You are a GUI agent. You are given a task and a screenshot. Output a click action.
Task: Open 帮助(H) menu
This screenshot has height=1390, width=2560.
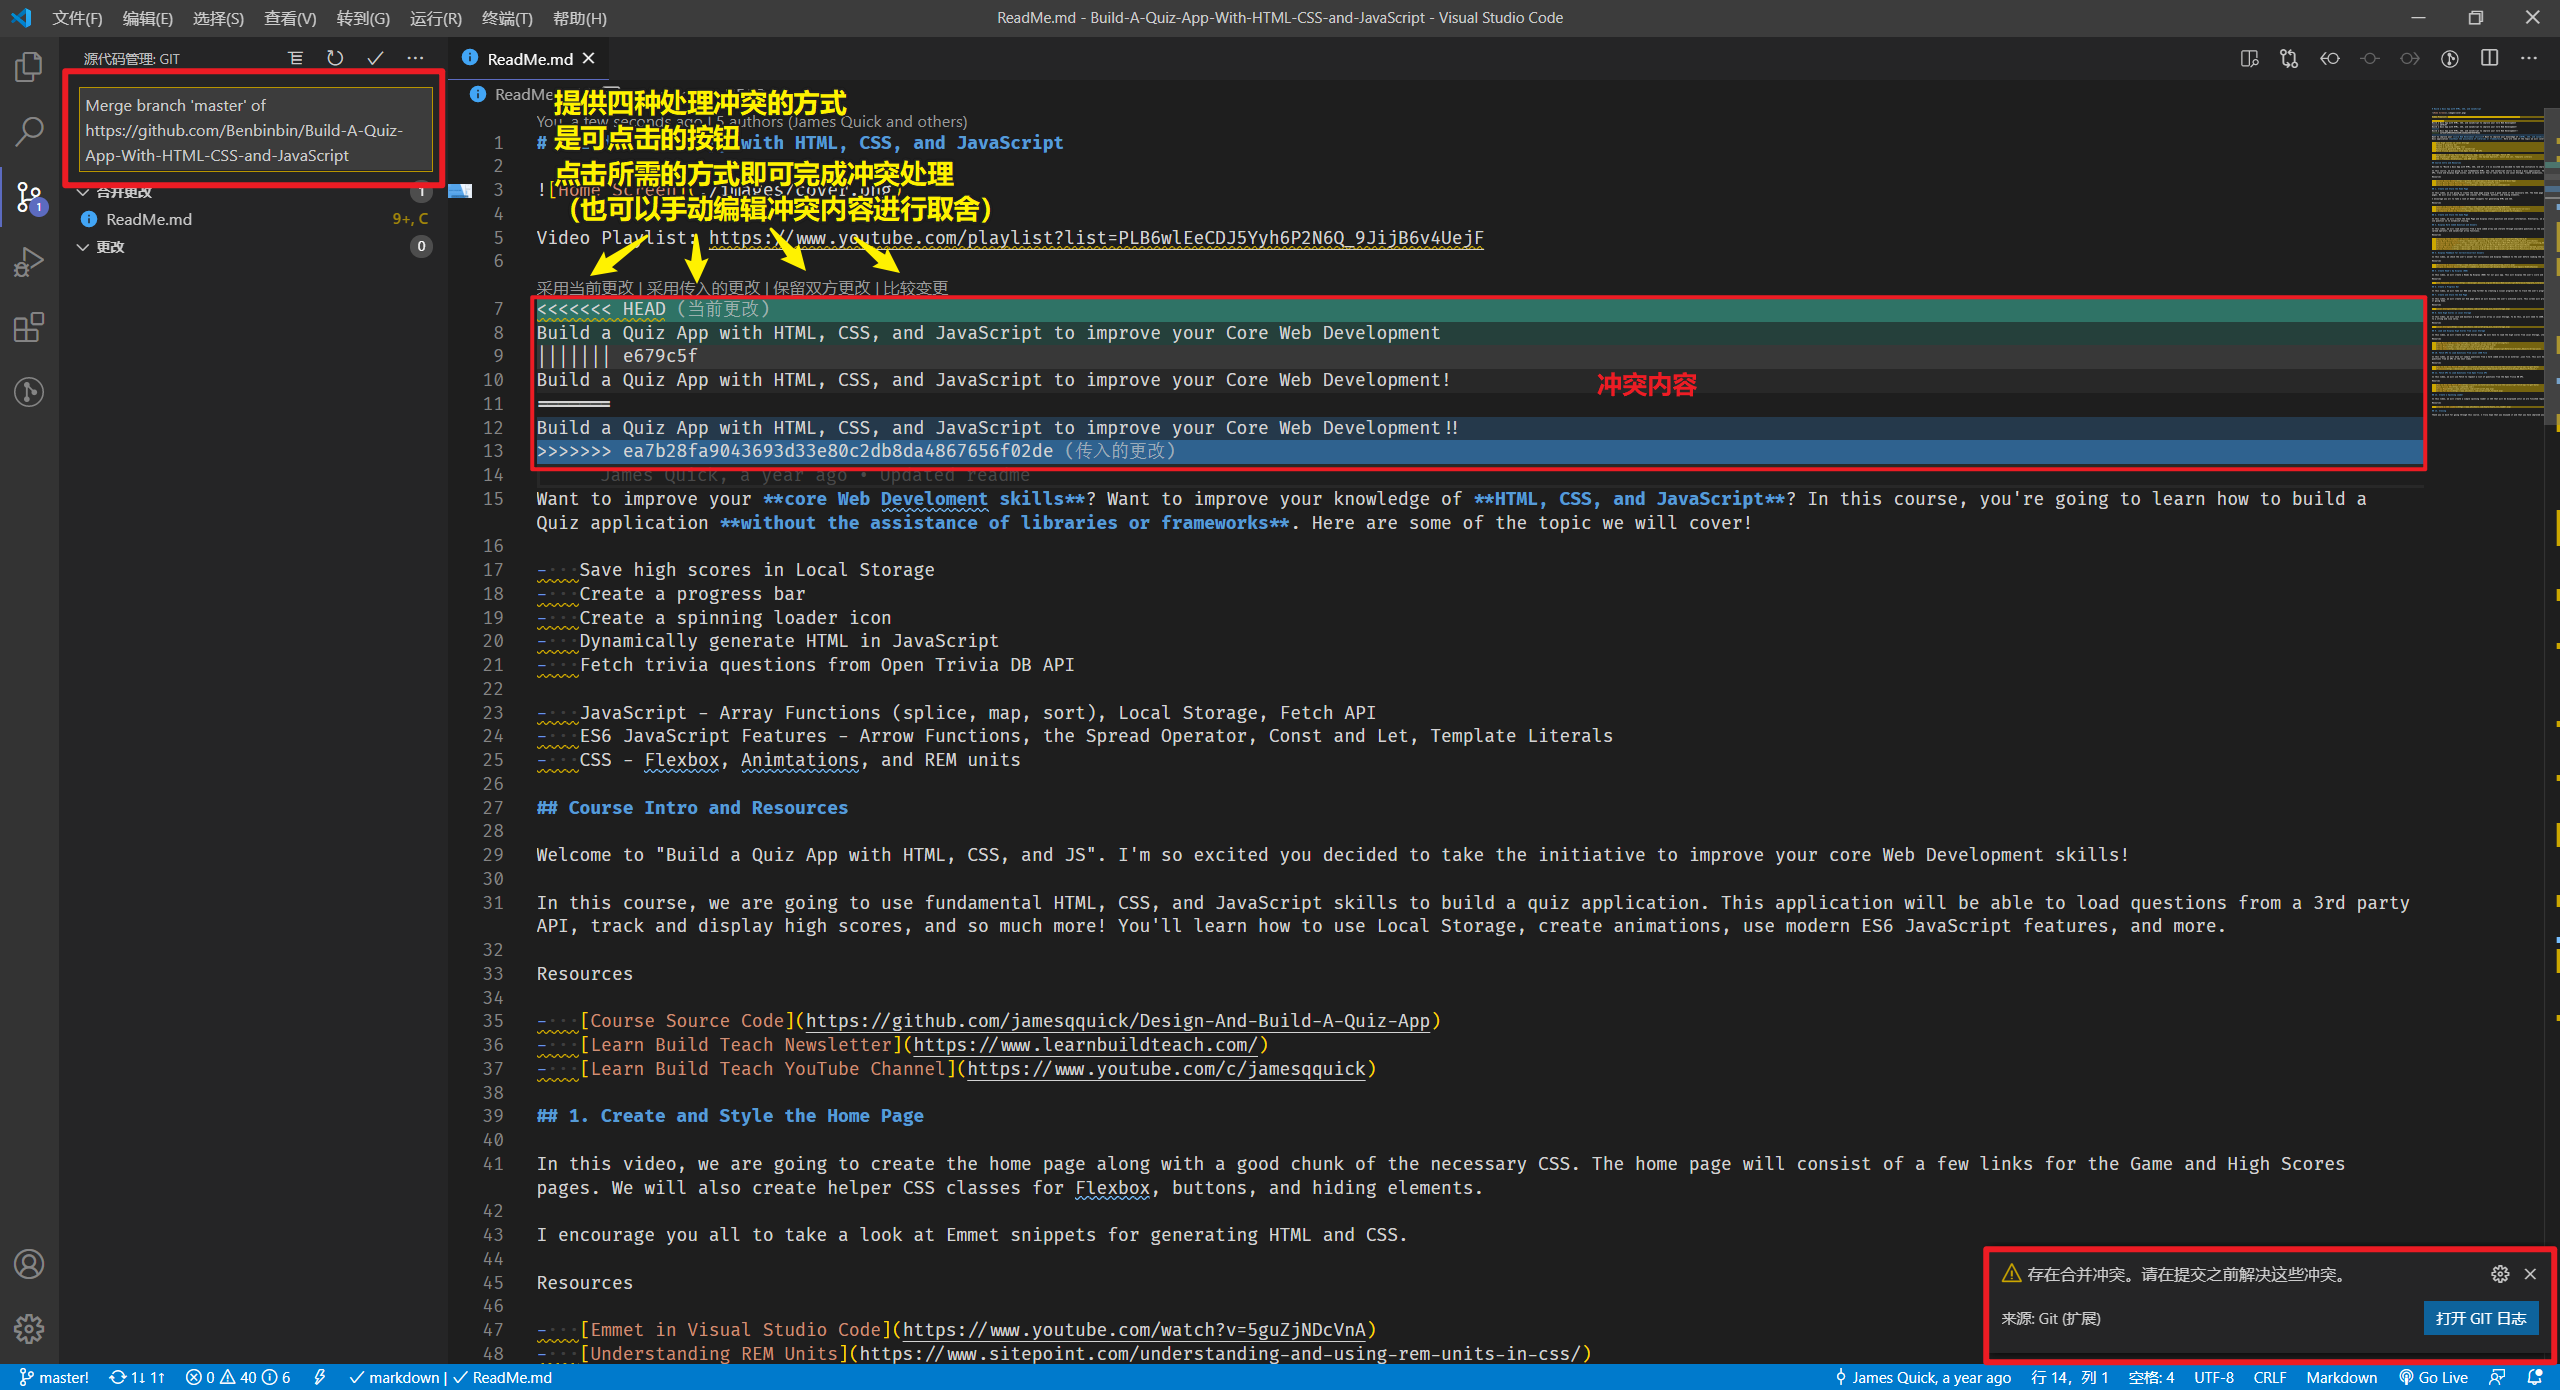[x=579, y=18]
